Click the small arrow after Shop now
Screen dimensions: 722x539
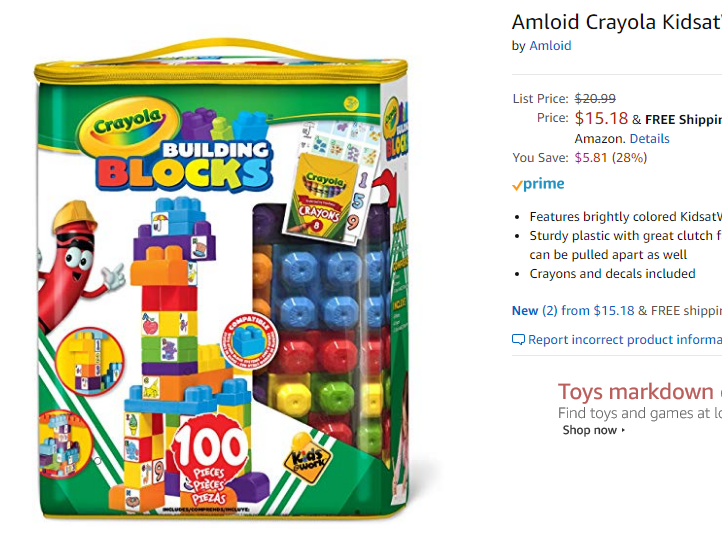click(x=623, y=430)
